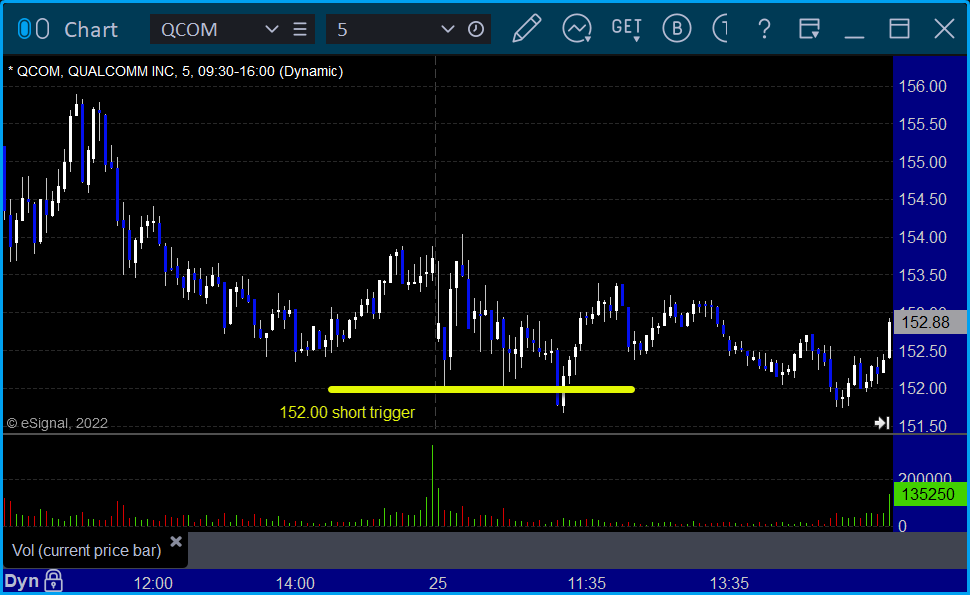Click the partially hidden circled T icon

click(720, 29)
